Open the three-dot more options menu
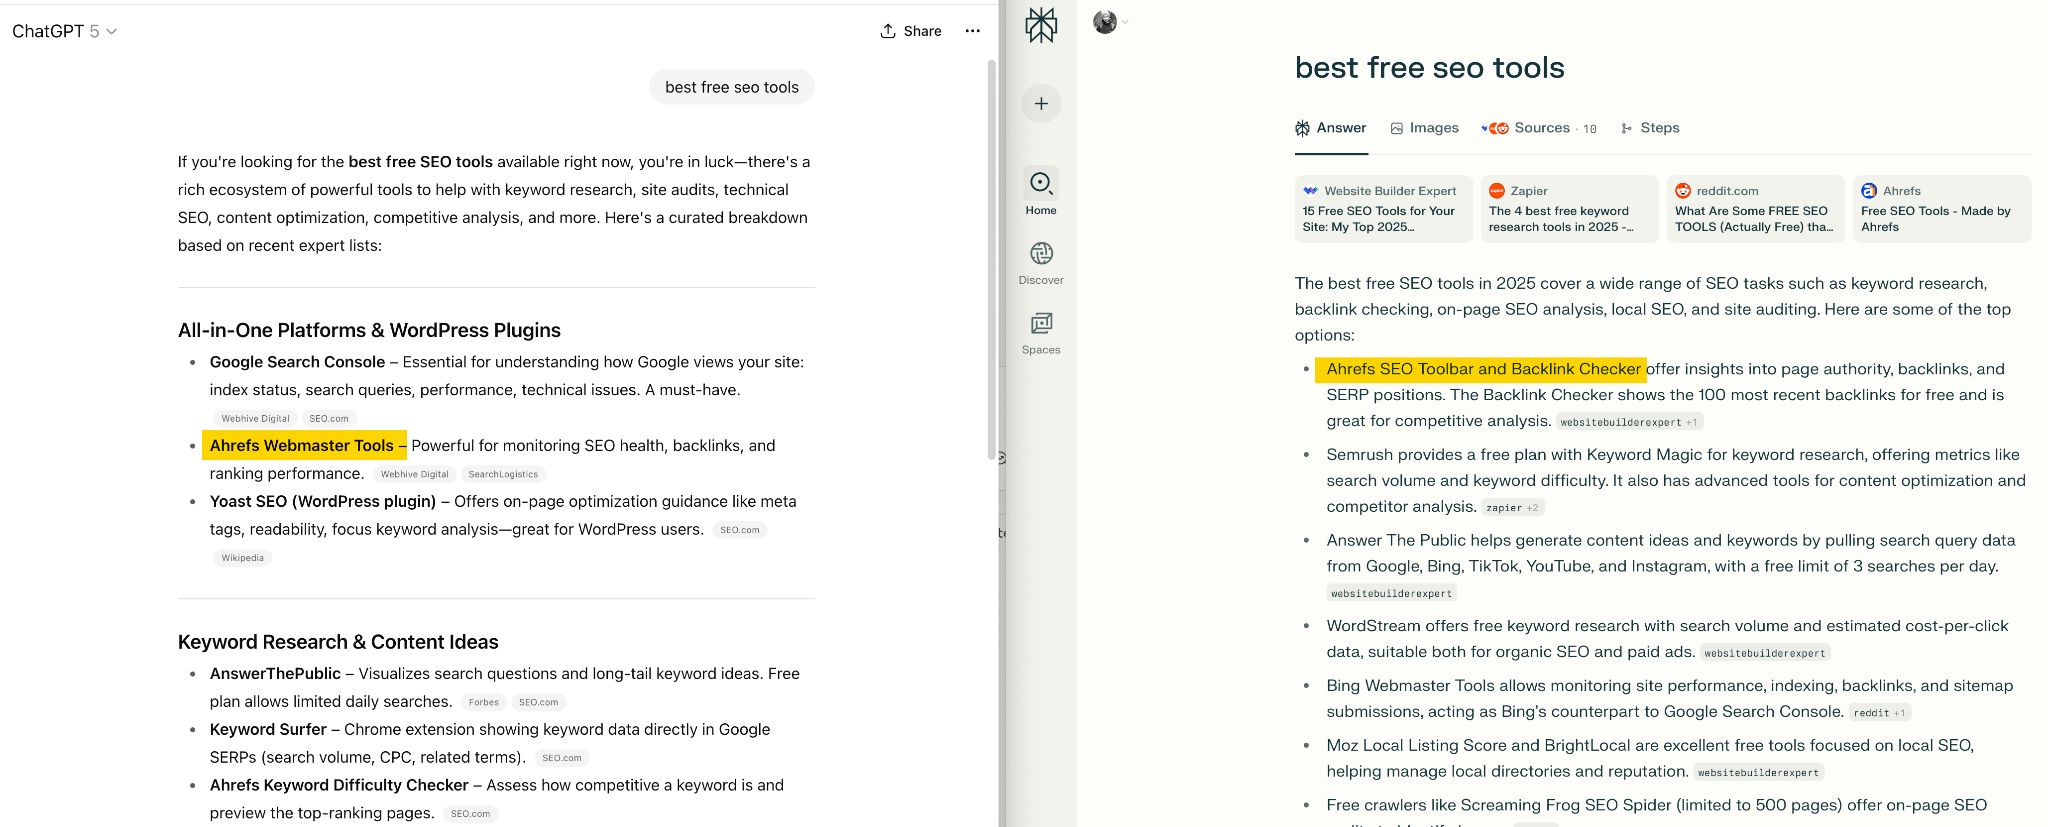Screen dimensions: 2048x827 pyautogui.click(x=972, y=31)
